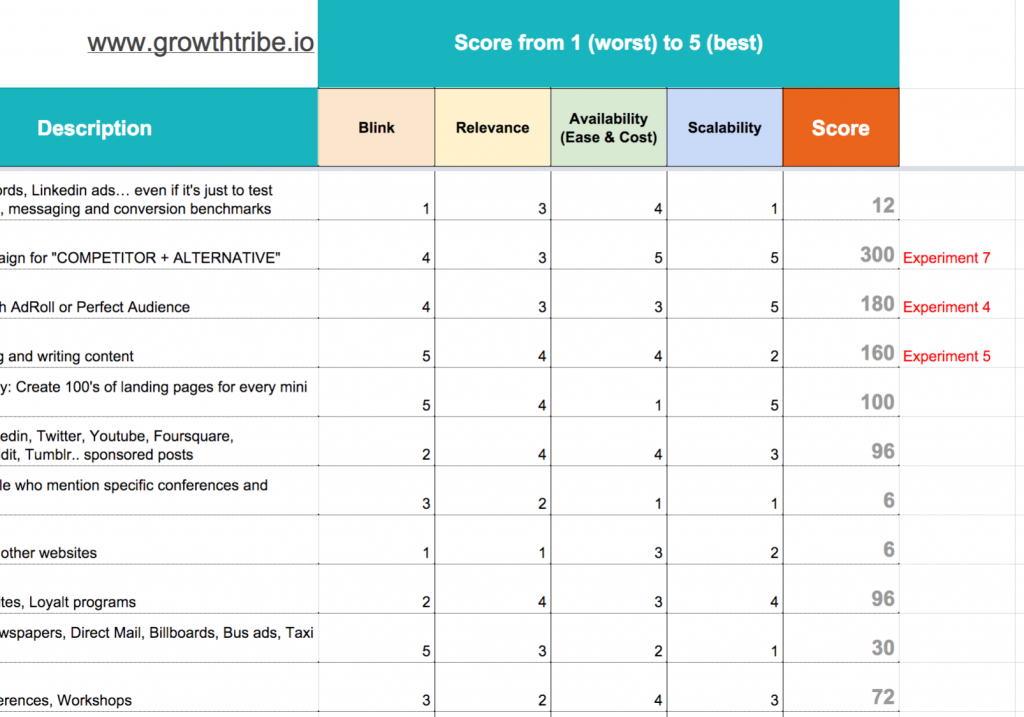The width and height of the screenshot is (1024, 717).
Task: Select the 'who mention specific conferences and' cell
Action: (x=159, y=491)
